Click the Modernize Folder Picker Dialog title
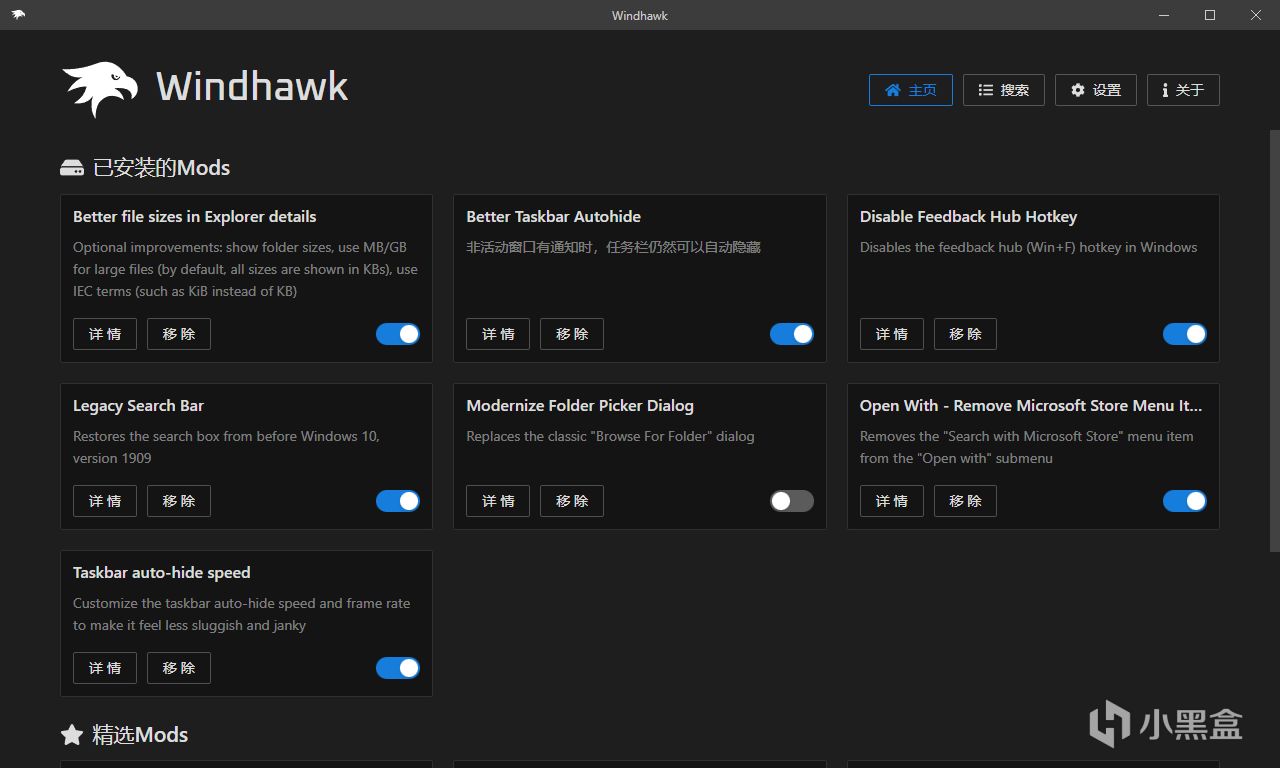The width and height of the screenshot is (1280, 768). click(580, 406)
